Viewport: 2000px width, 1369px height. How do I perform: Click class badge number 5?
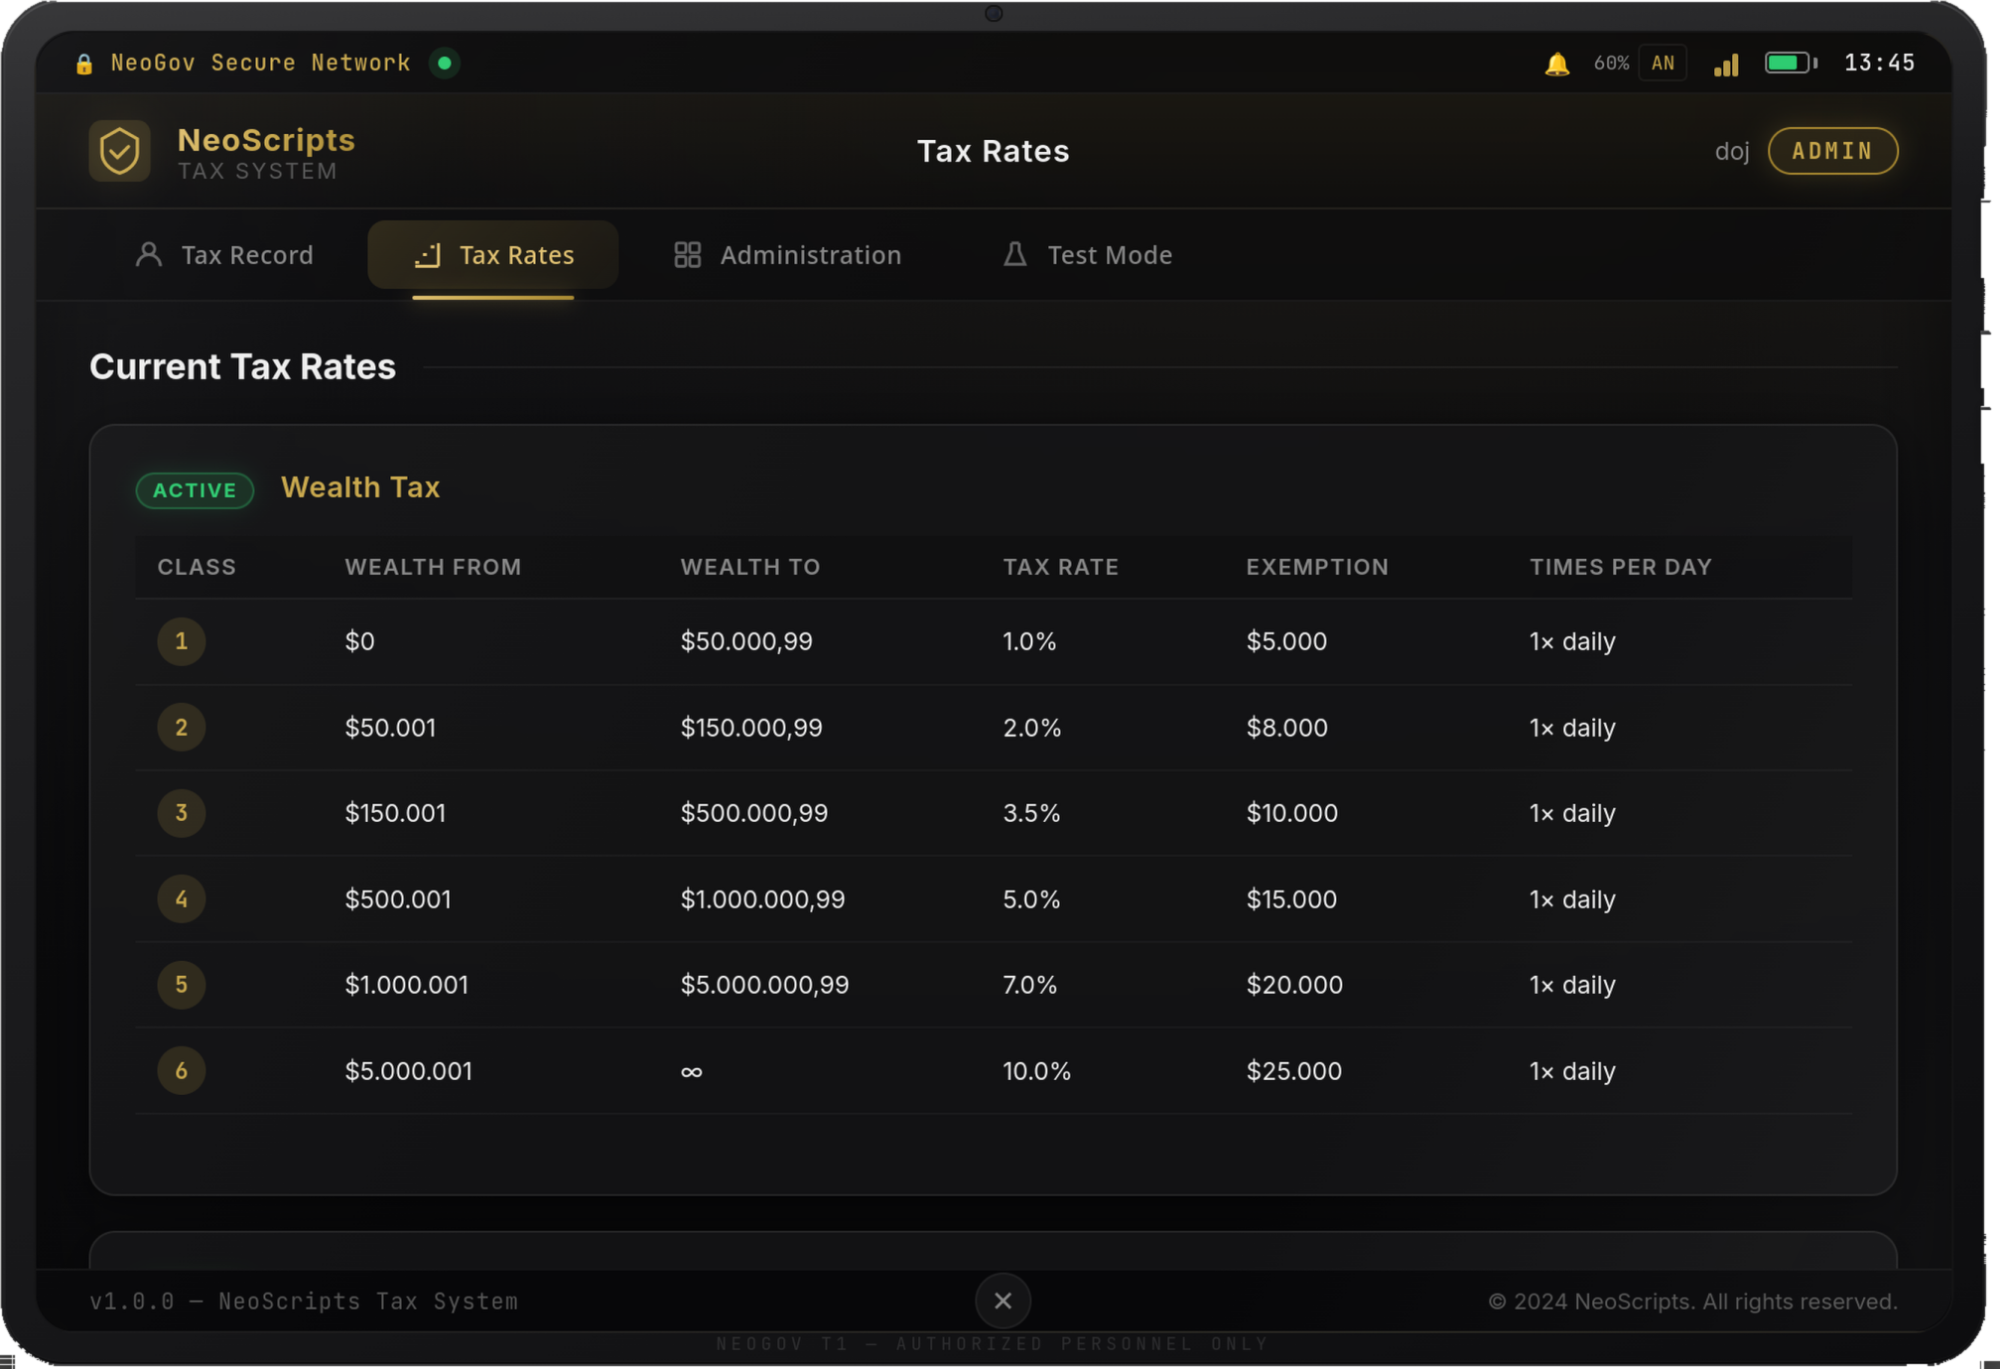(181, 984)
